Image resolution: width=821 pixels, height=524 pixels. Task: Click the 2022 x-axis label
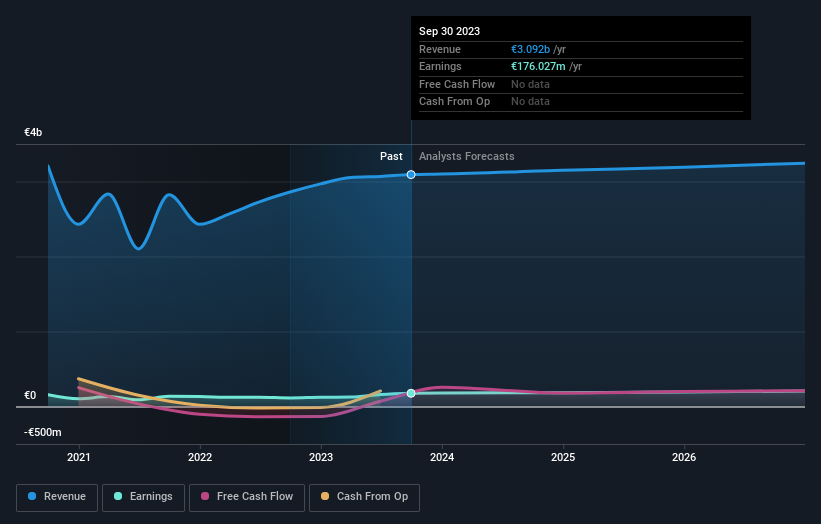tap(200, 457)
